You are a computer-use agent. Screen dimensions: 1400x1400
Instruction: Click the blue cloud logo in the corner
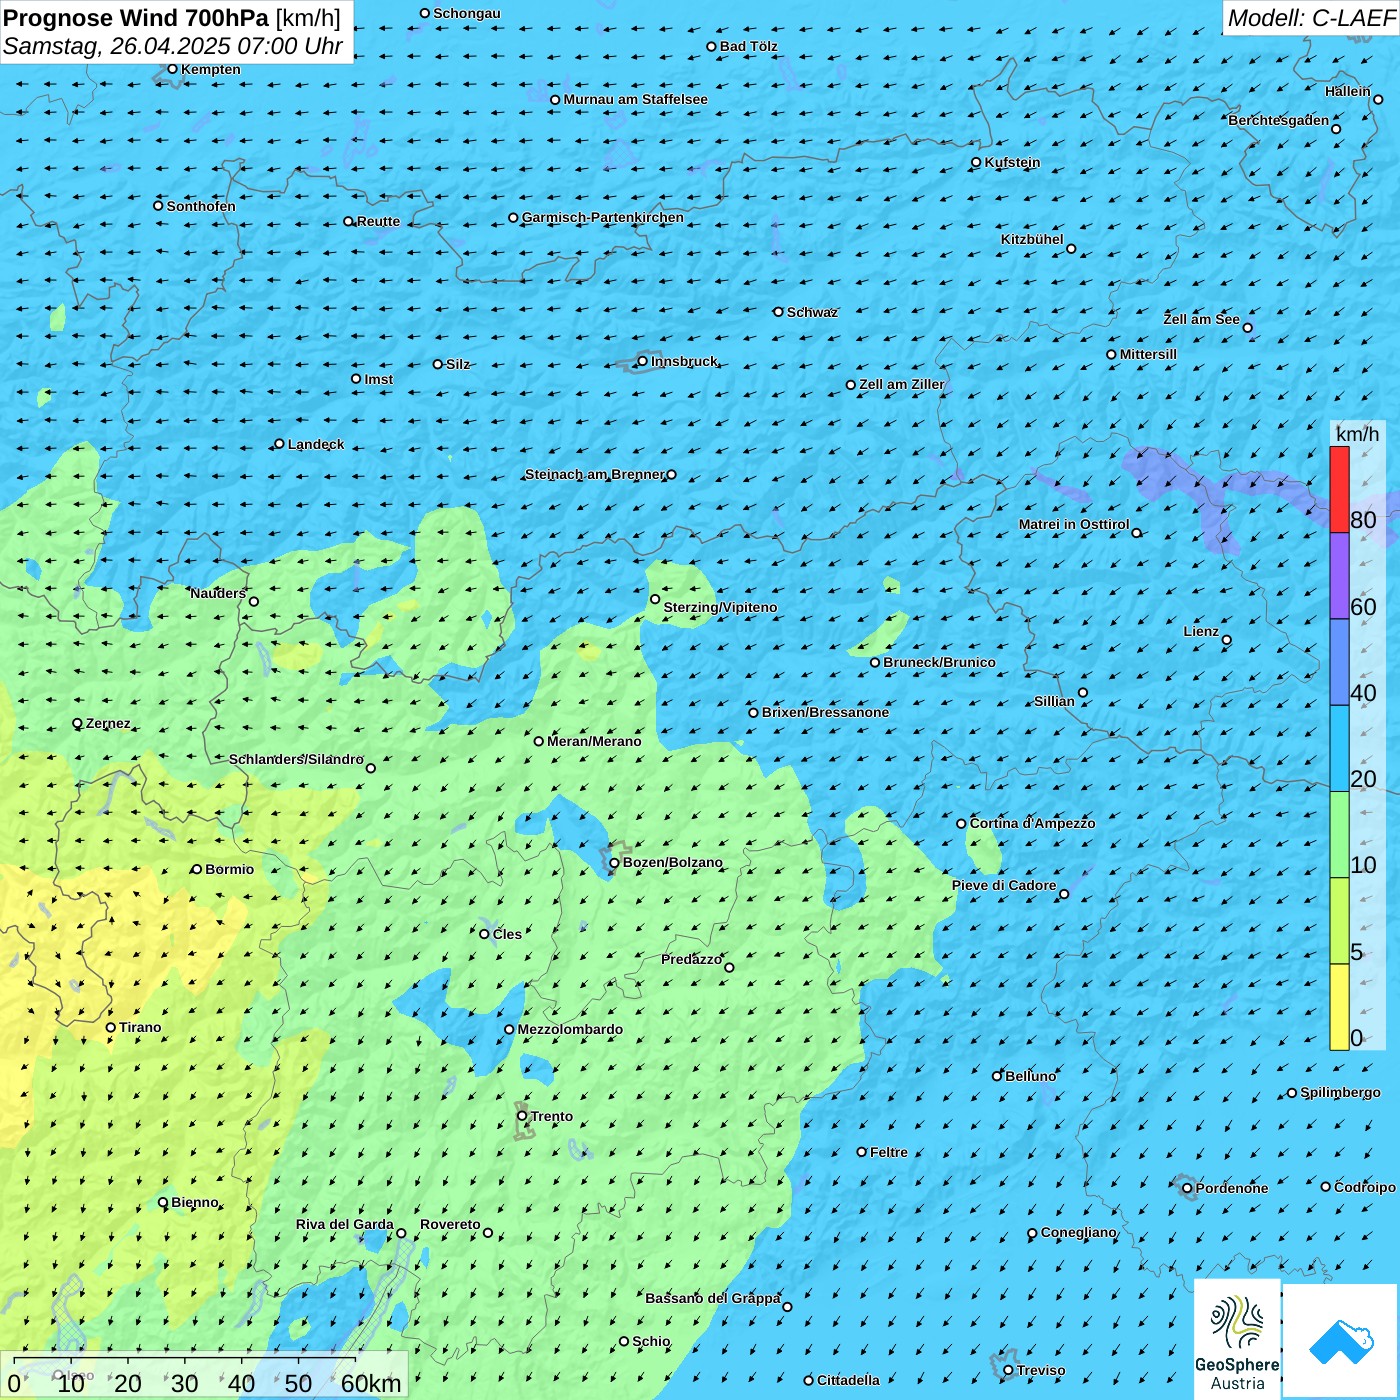[1341, 1340]
